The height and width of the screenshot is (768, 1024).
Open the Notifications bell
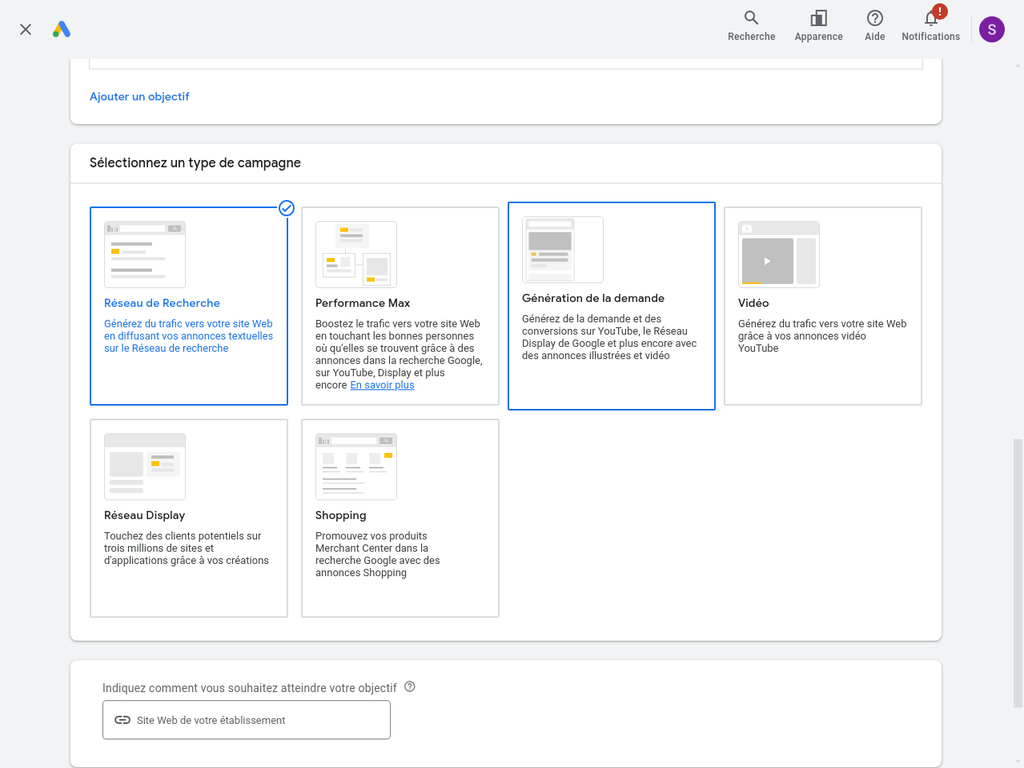point(931,26)
